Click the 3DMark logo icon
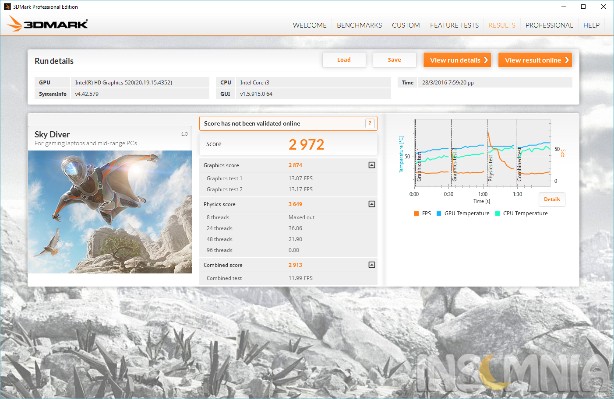This screenshot has width=614, height=399. [x=15, y=24]
